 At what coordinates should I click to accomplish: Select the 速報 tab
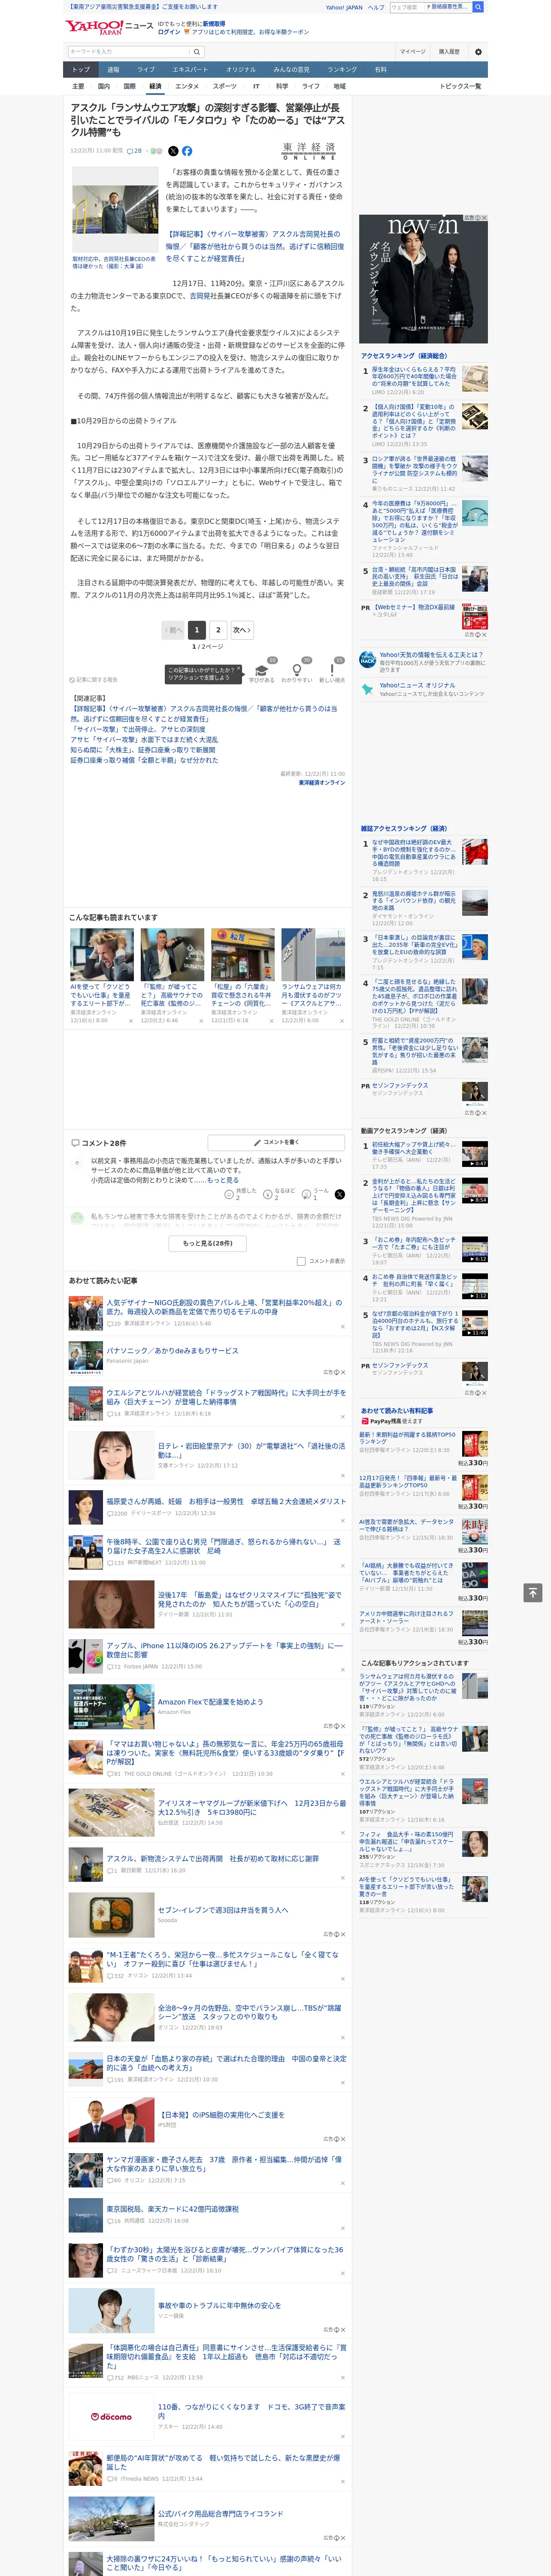113,70
